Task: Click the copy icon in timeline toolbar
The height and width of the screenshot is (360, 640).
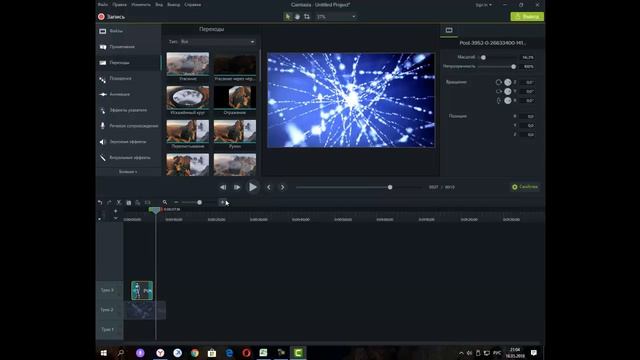Action: point(129,202)
